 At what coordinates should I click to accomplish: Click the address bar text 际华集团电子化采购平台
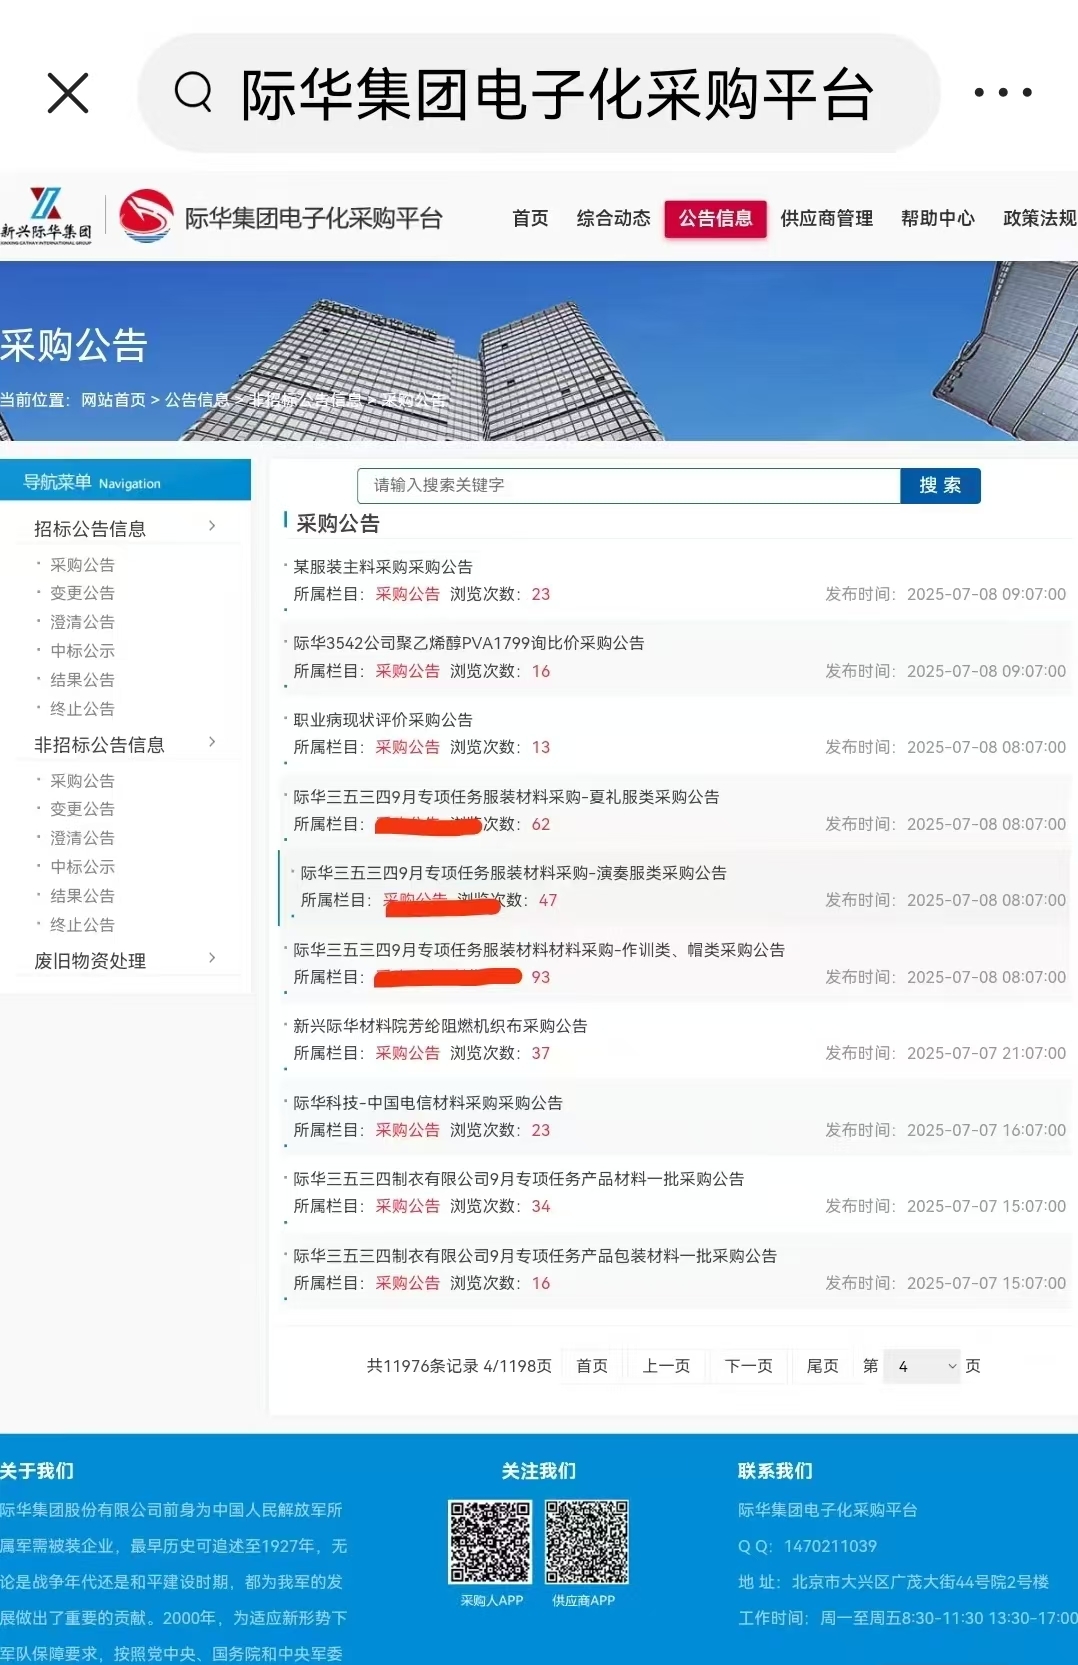point(558,95)
